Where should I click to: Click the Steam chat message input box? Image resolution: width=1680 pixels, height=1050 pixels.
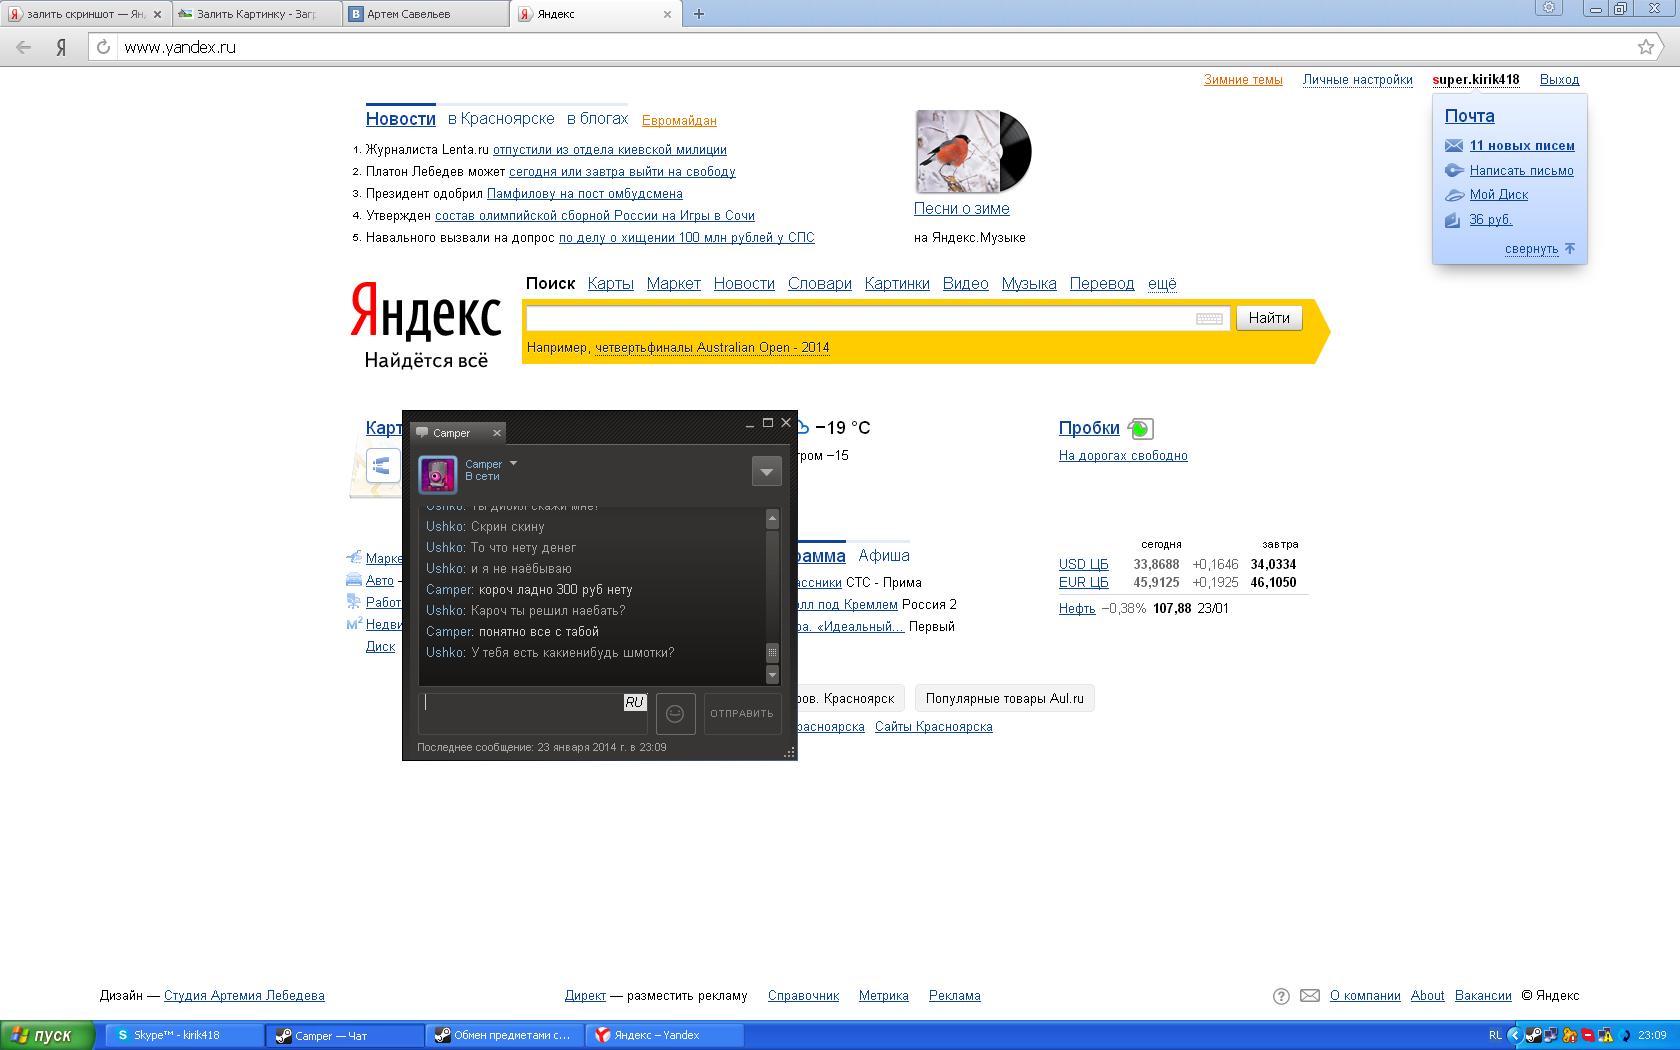(x=532, y=714)
